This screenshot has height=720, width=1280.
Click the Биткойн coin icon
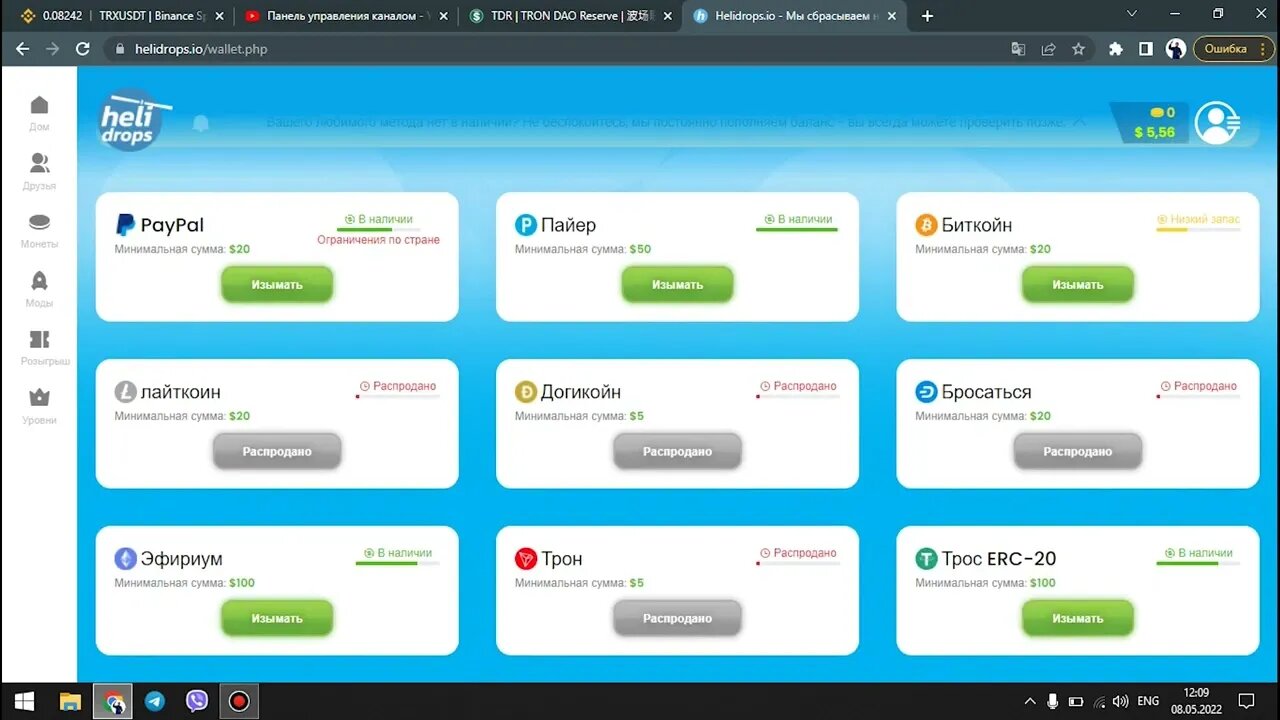coord(926,225)
